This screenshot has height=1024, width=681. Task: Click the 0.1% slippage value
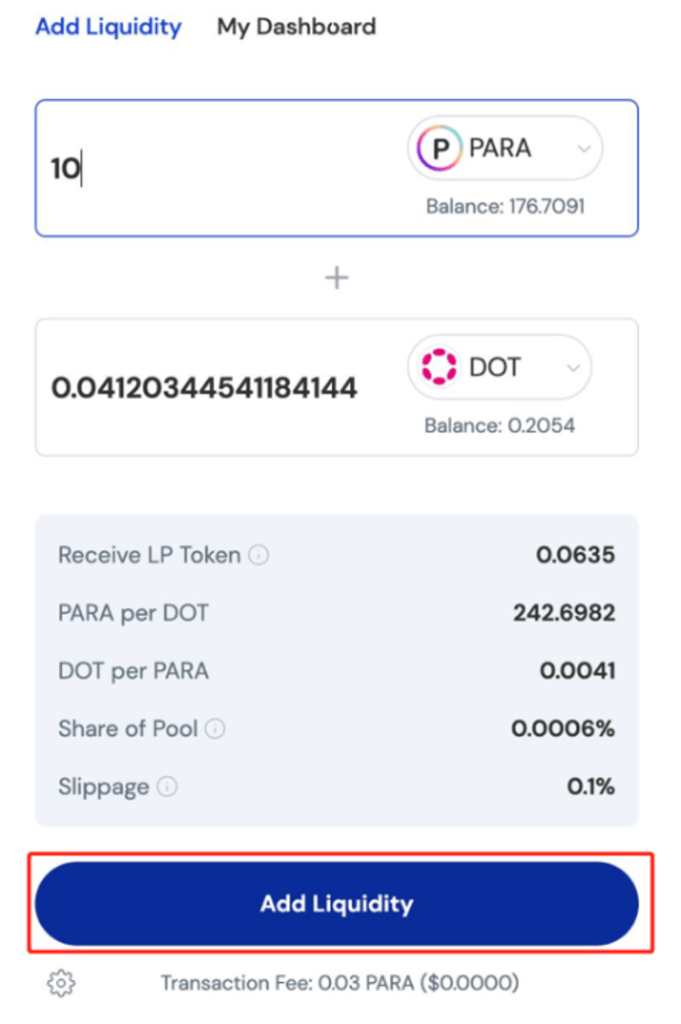coord(590,787)
